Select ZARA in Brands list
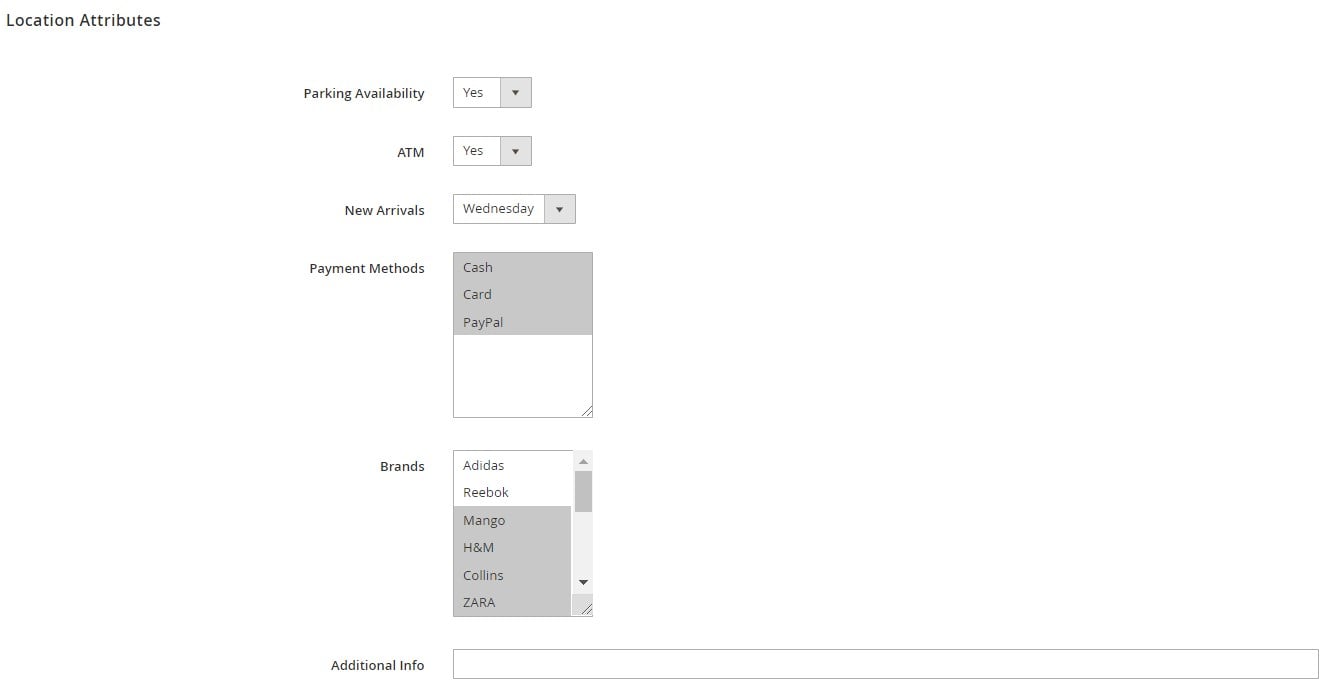 pos(512,602)
